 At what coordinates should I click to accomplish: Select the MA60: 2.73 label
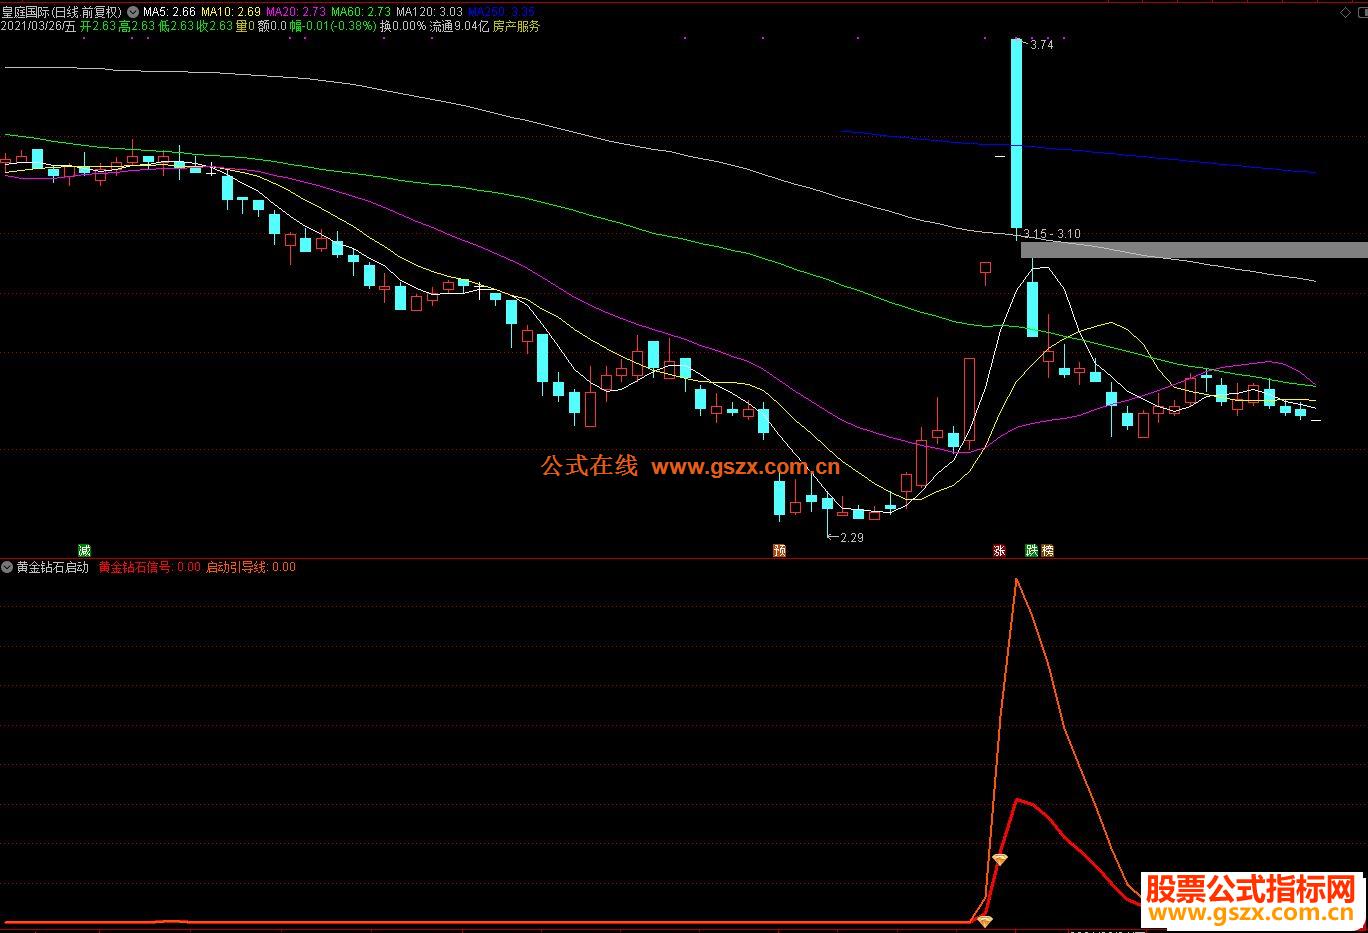tap(361, 12)
